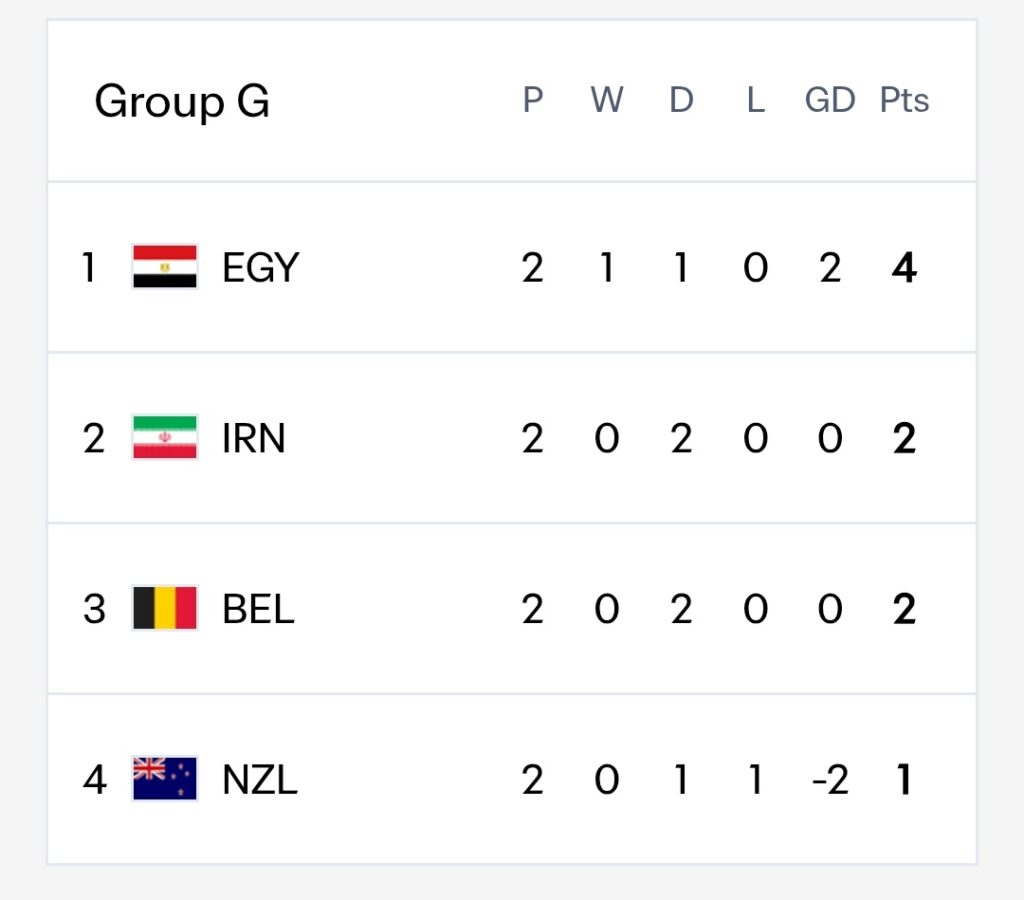Open the IRN team row
Image resolution: width=1024 pixels, height=900 pixels.
click(x=512, y=438)
